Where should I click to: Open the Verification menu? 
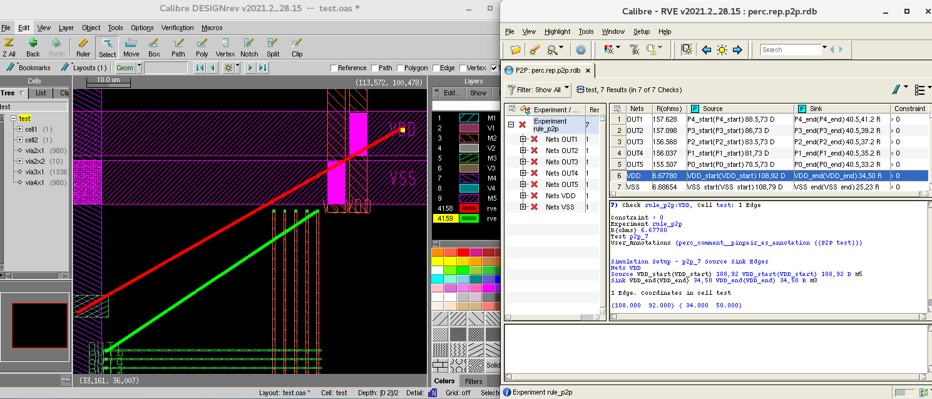177,27
